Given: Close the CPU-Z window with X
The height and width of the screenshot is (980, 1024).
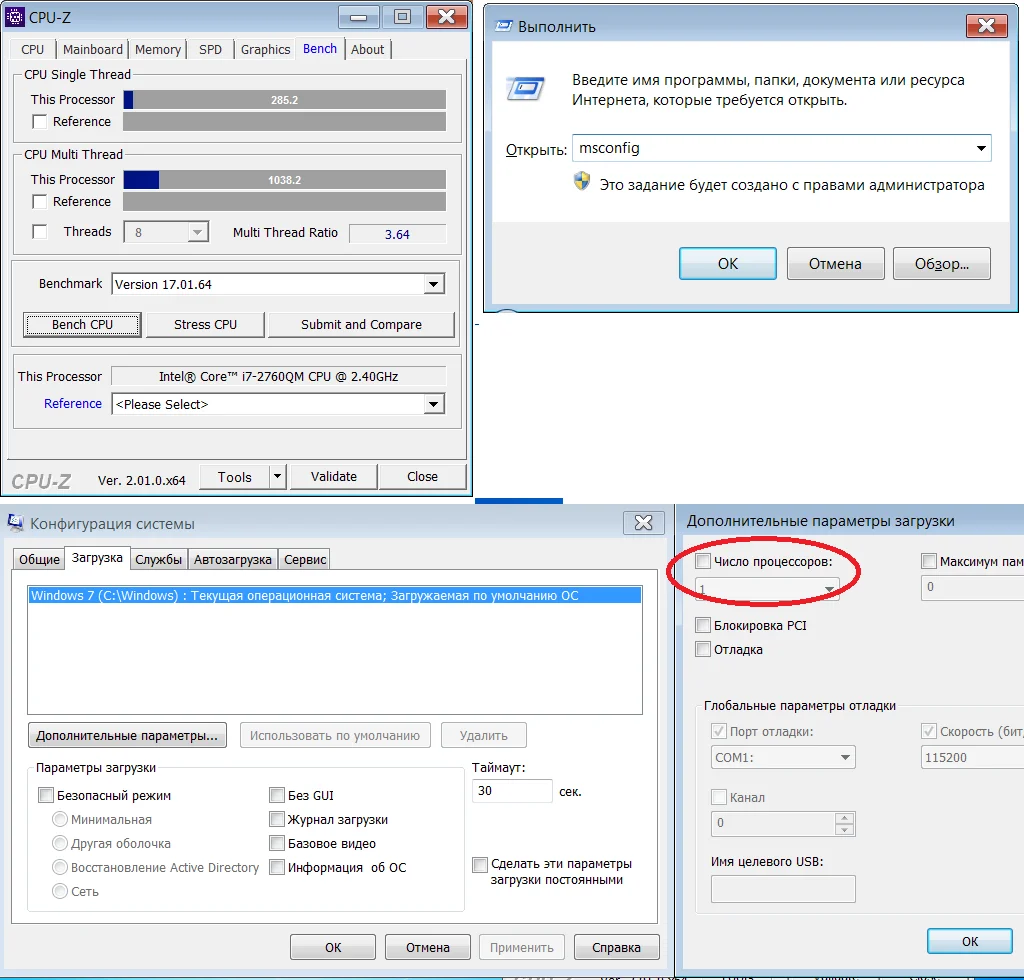Looking at the screenshot, I should coord(447,17).
